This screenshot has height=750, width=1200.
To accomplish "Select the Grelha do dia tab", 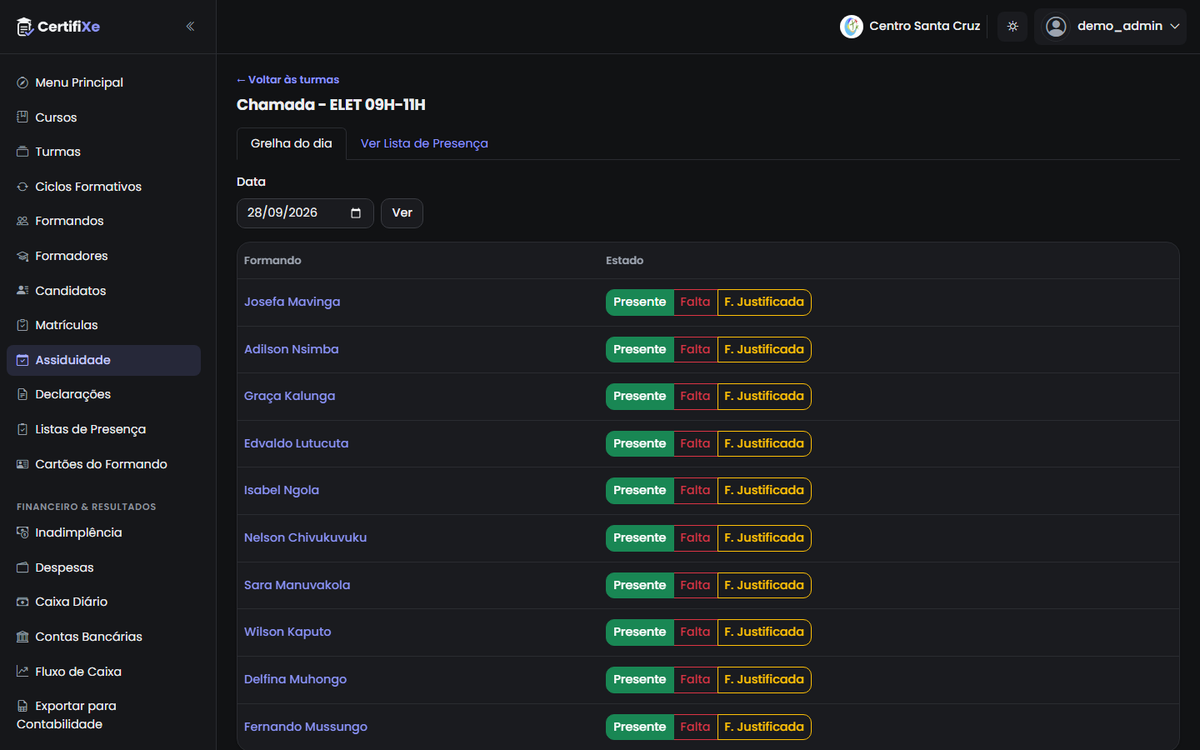I will (x=291, y=144).
